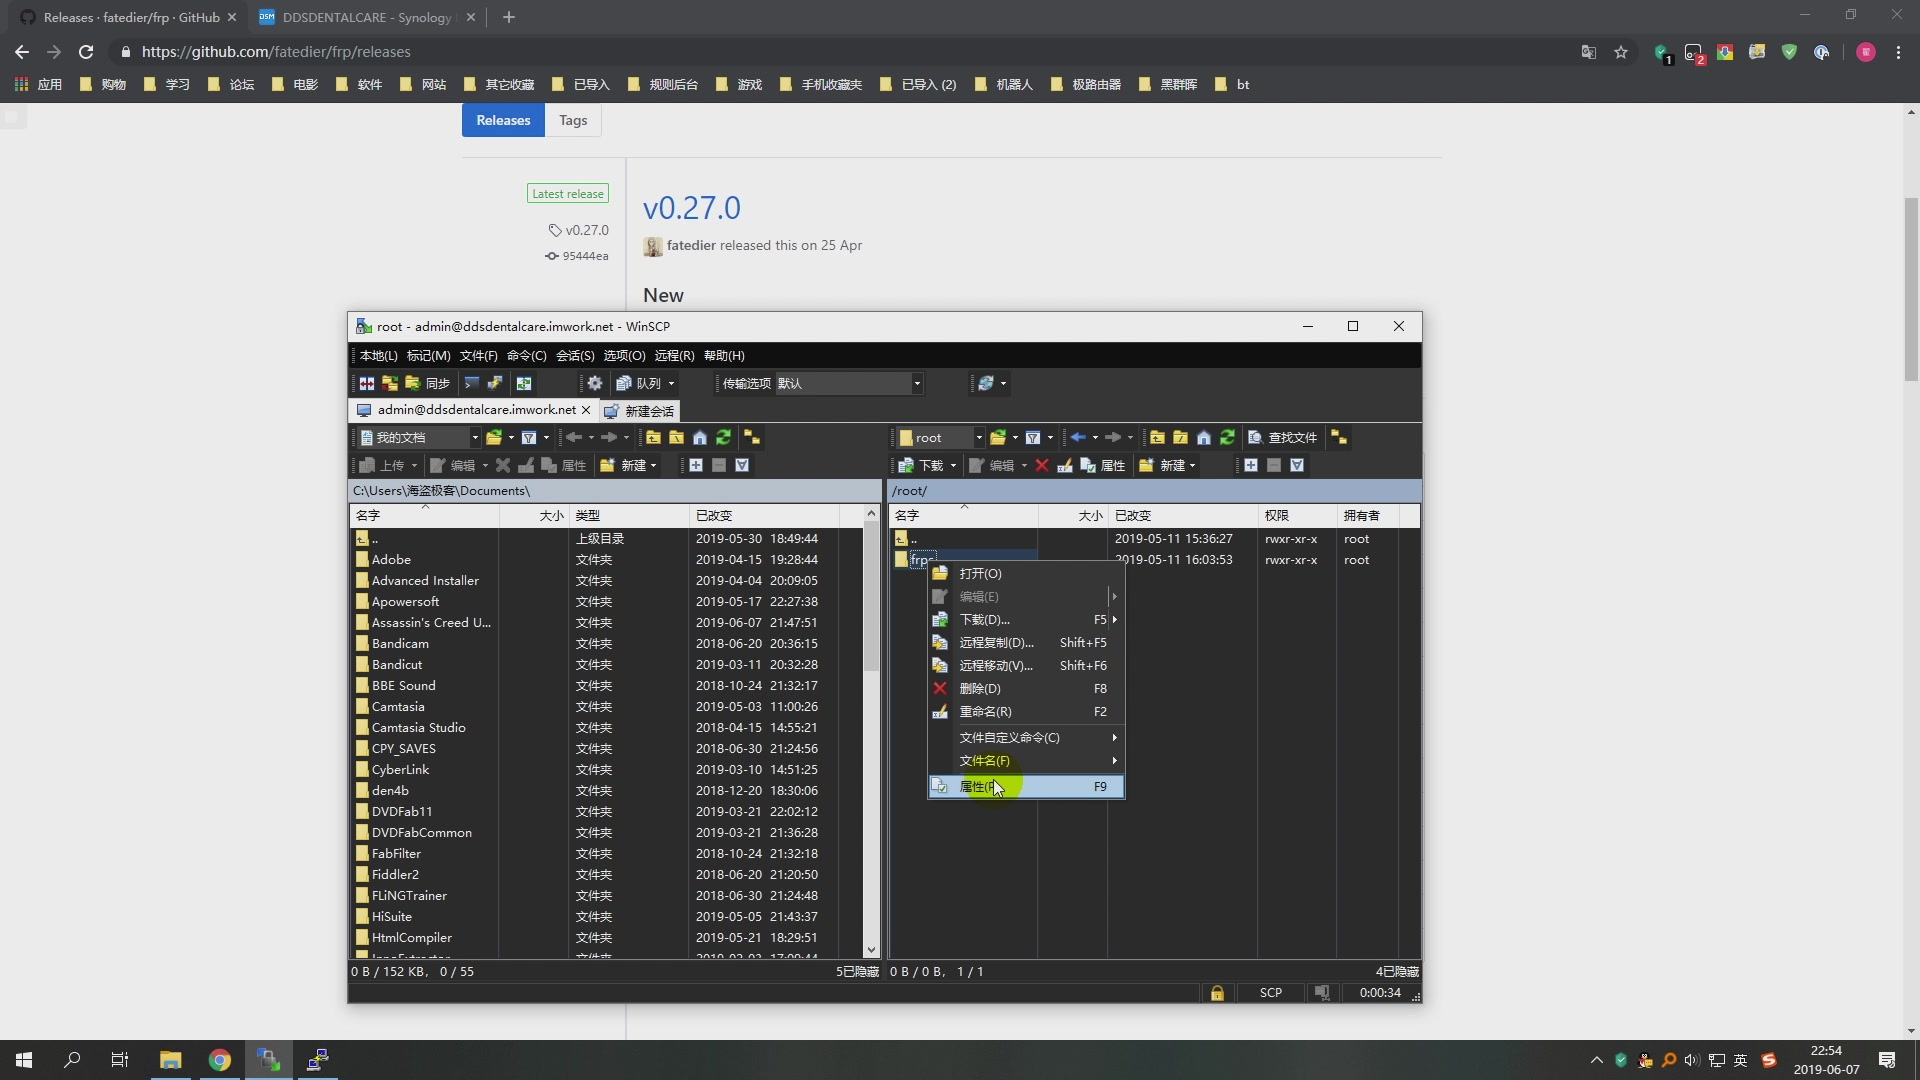The width and height of the screenshot is (1920, 1080).
Task: Click the local panel filter icon
Action: click(529, 437)
